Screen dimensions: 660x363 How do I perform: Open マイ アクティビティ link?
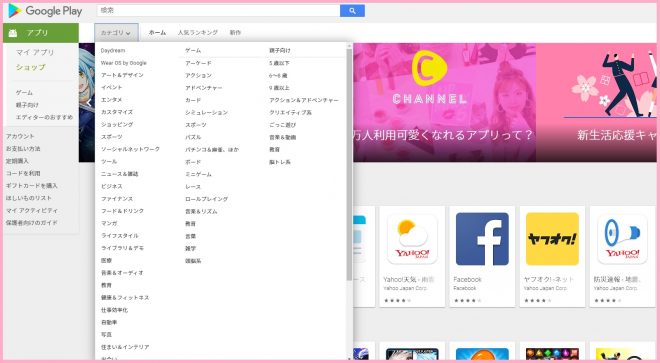point(32,210)
